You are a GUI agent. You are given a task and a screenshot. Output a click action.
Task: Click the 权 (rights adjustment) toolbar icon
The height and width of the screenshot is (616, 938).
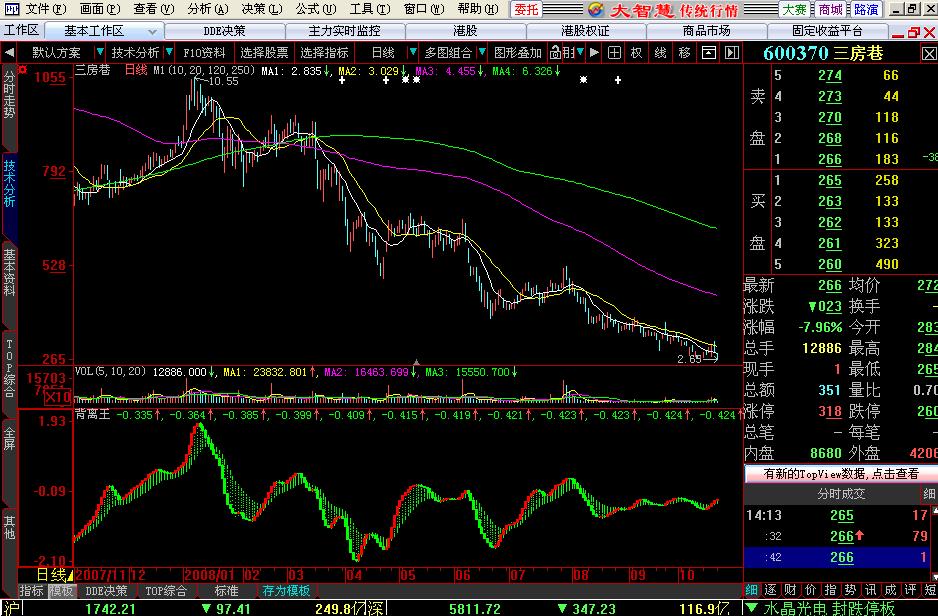(636, 53)
